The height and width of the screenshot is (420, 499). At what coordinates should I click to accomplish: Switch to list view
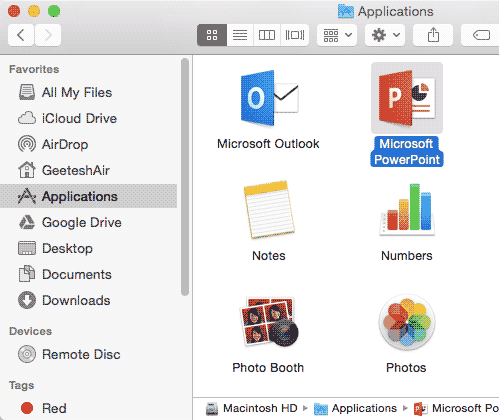[240, 35]
